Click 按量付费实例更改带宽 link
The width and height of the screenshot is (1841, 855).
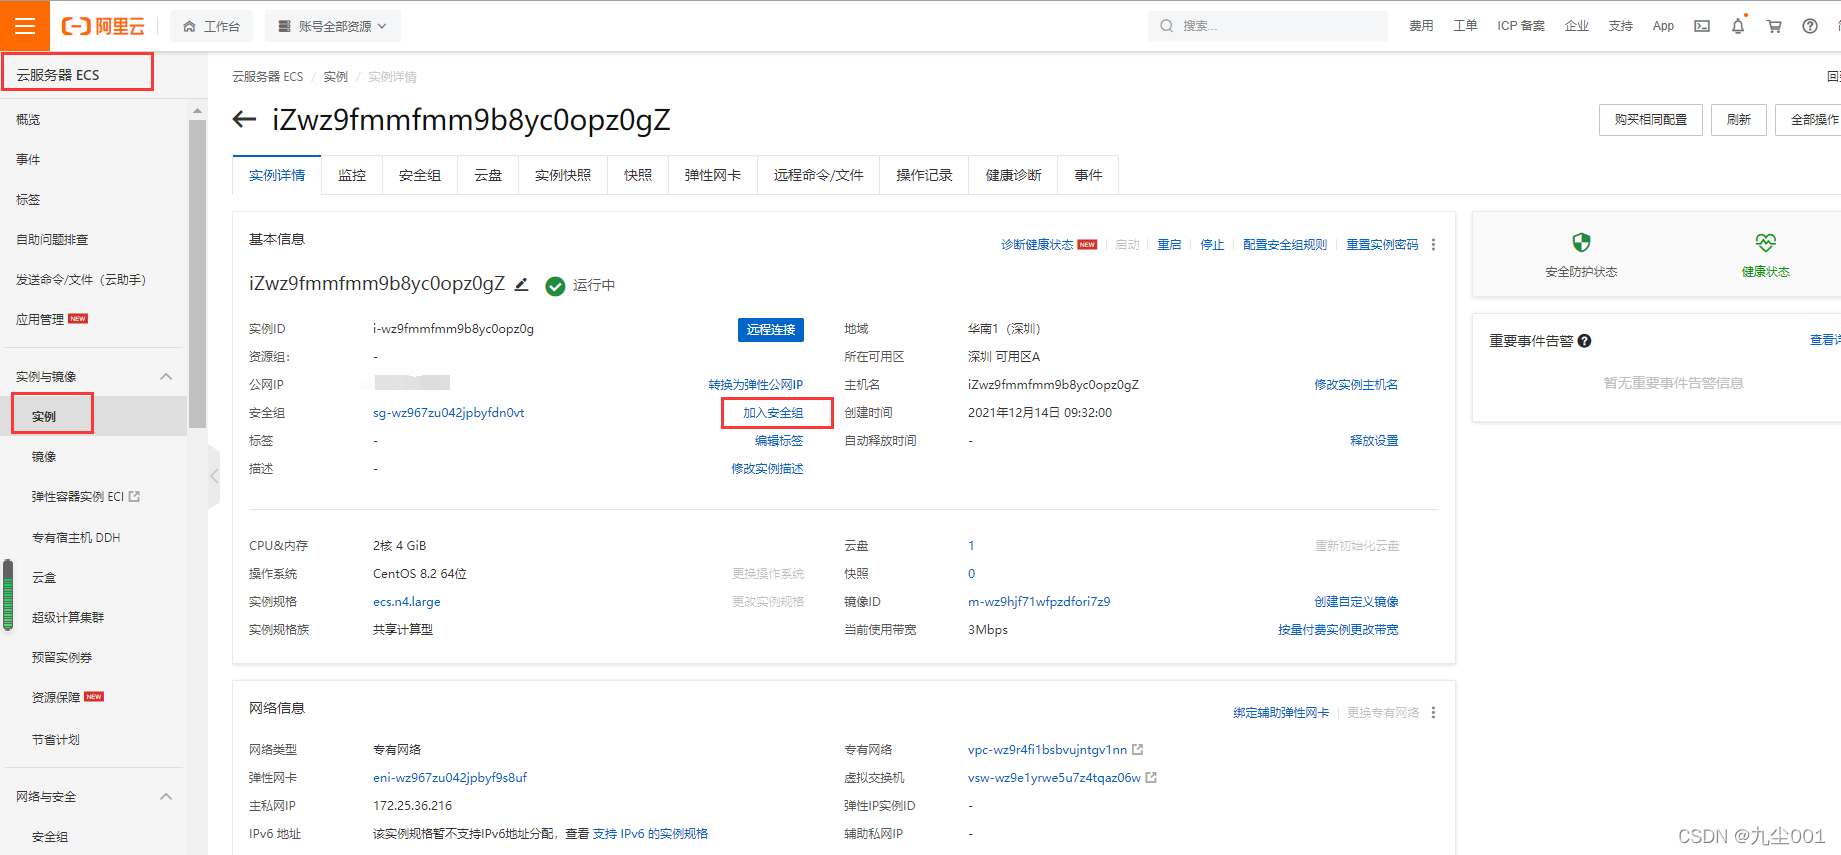[1338, 630]
